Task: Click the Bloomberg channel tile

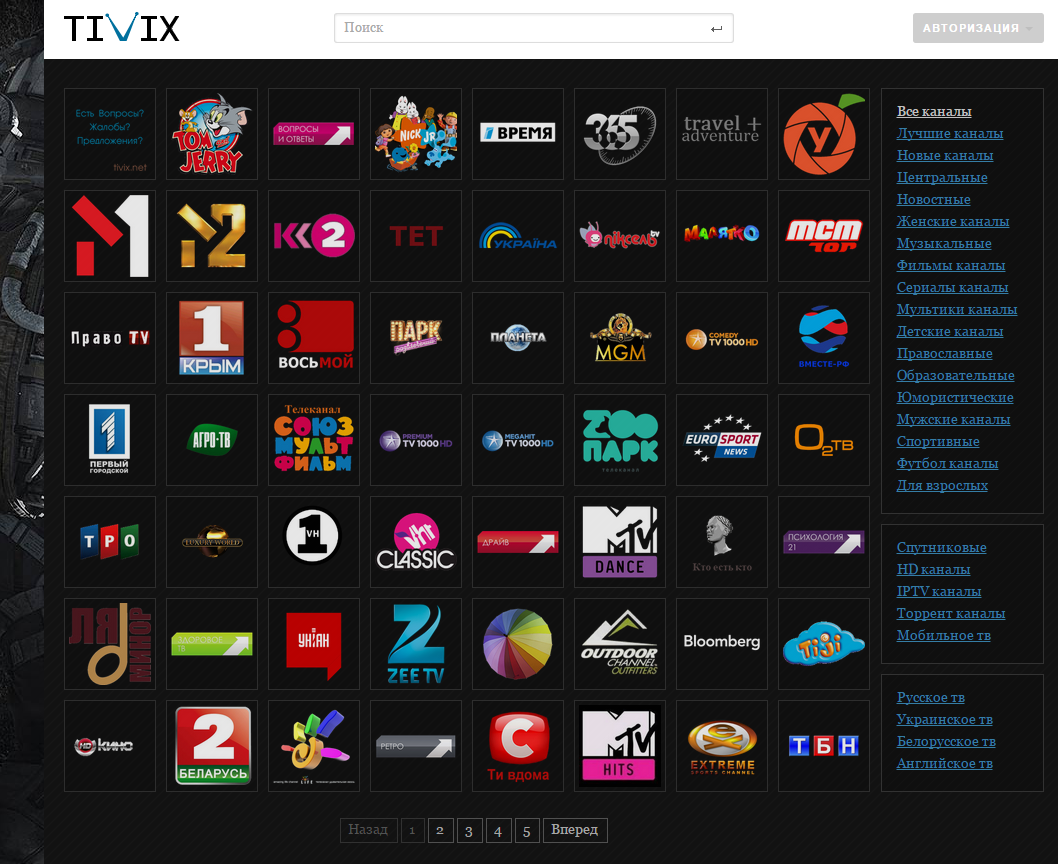Action: tap(721, 644)
